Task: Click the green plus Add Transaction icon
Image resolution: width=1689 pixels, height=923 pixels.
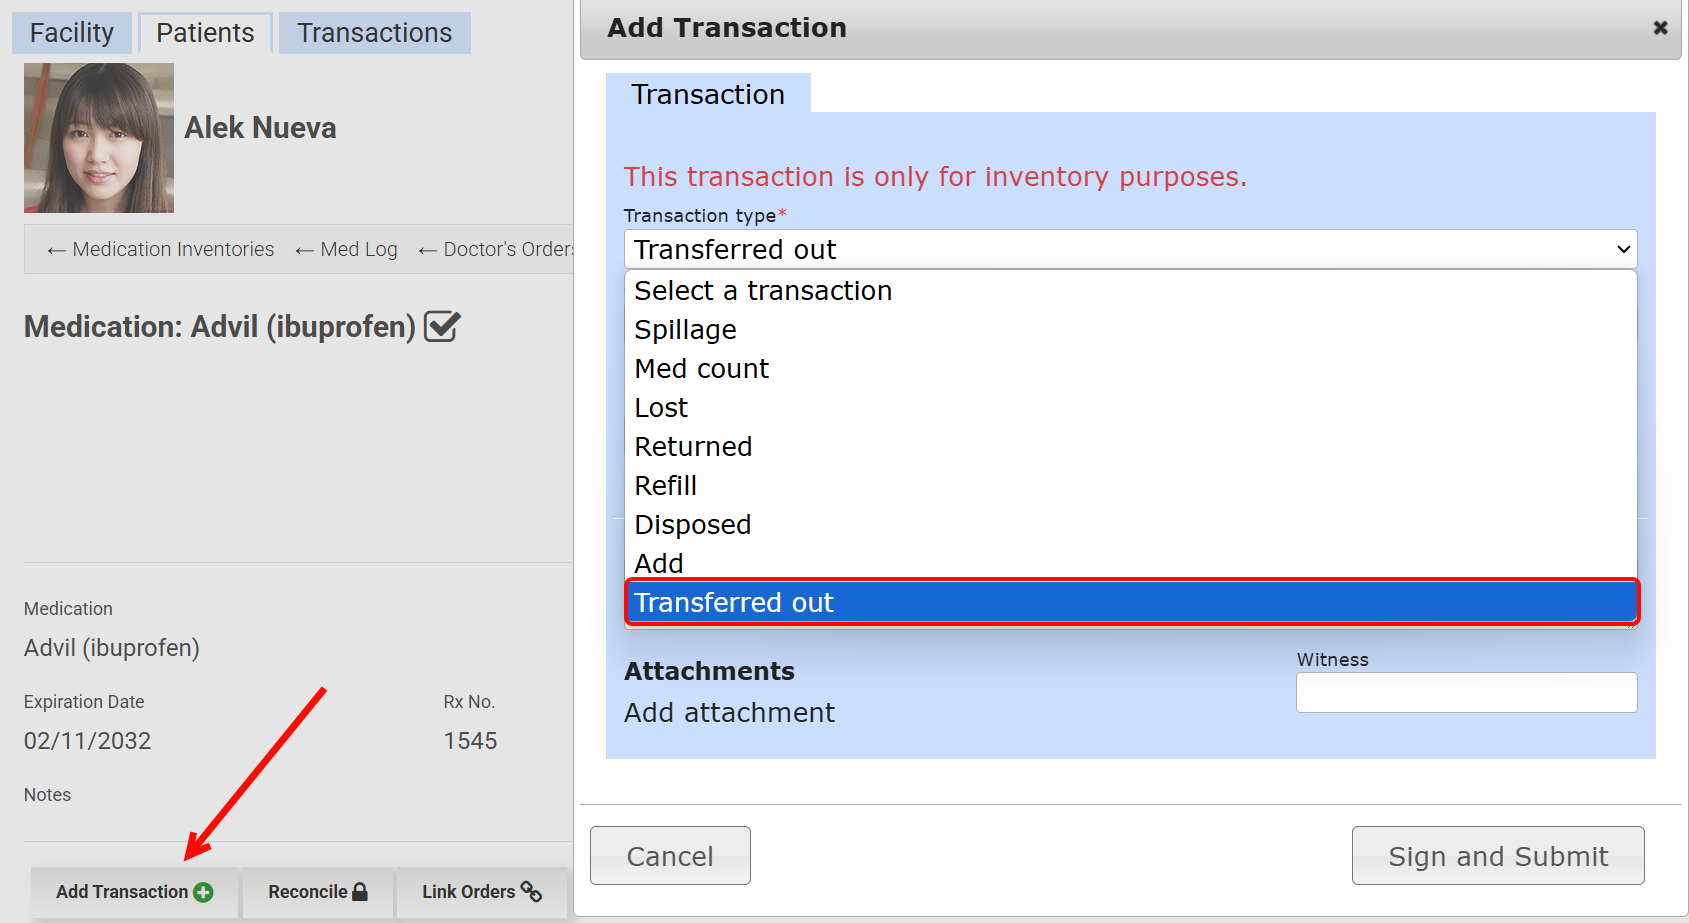Action: (203, 892)
